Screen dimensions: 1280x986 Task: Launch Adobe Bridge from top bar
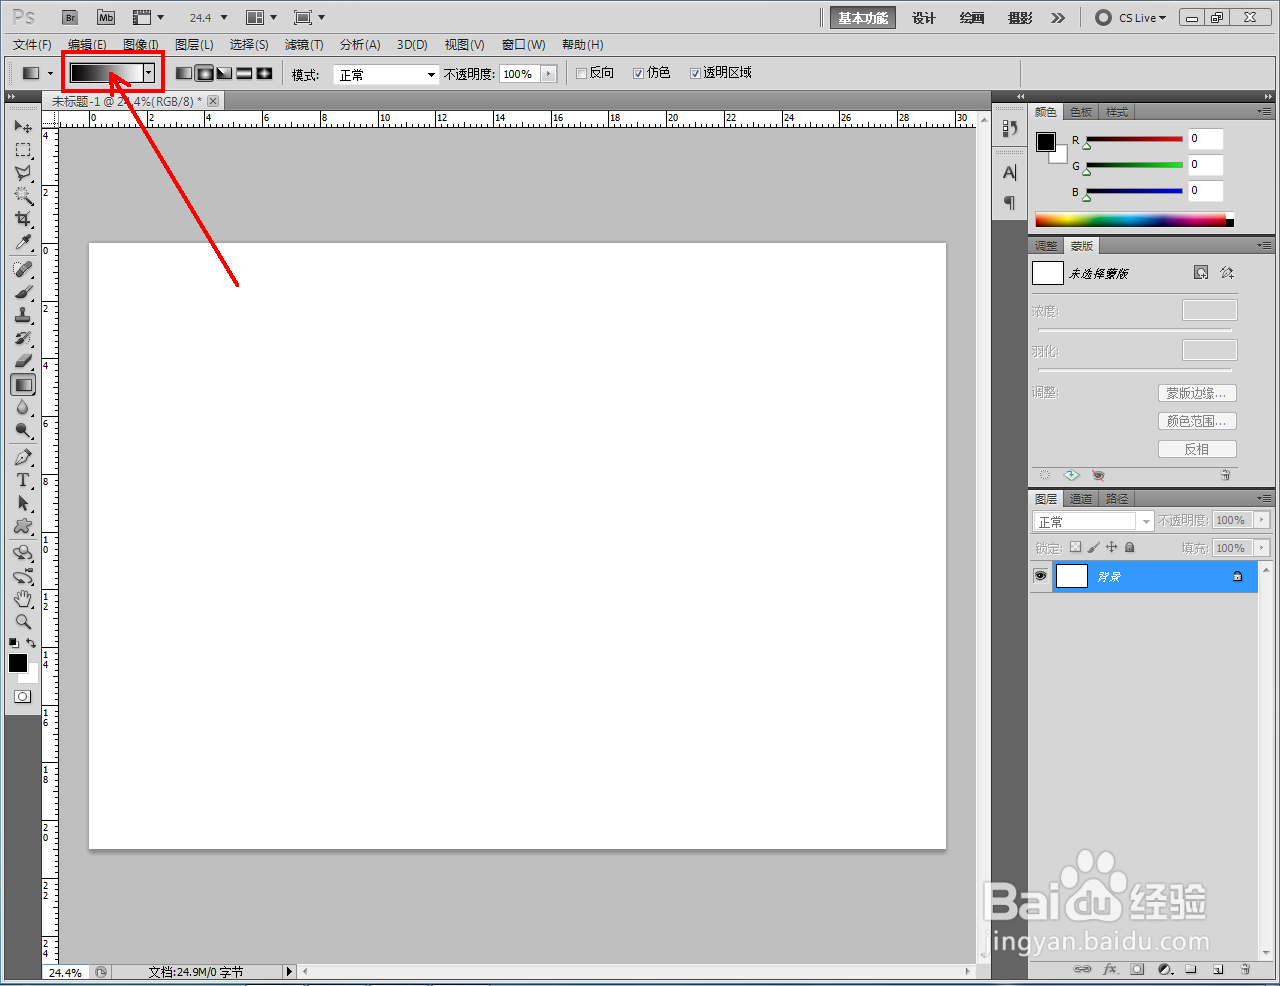point(69,18)
